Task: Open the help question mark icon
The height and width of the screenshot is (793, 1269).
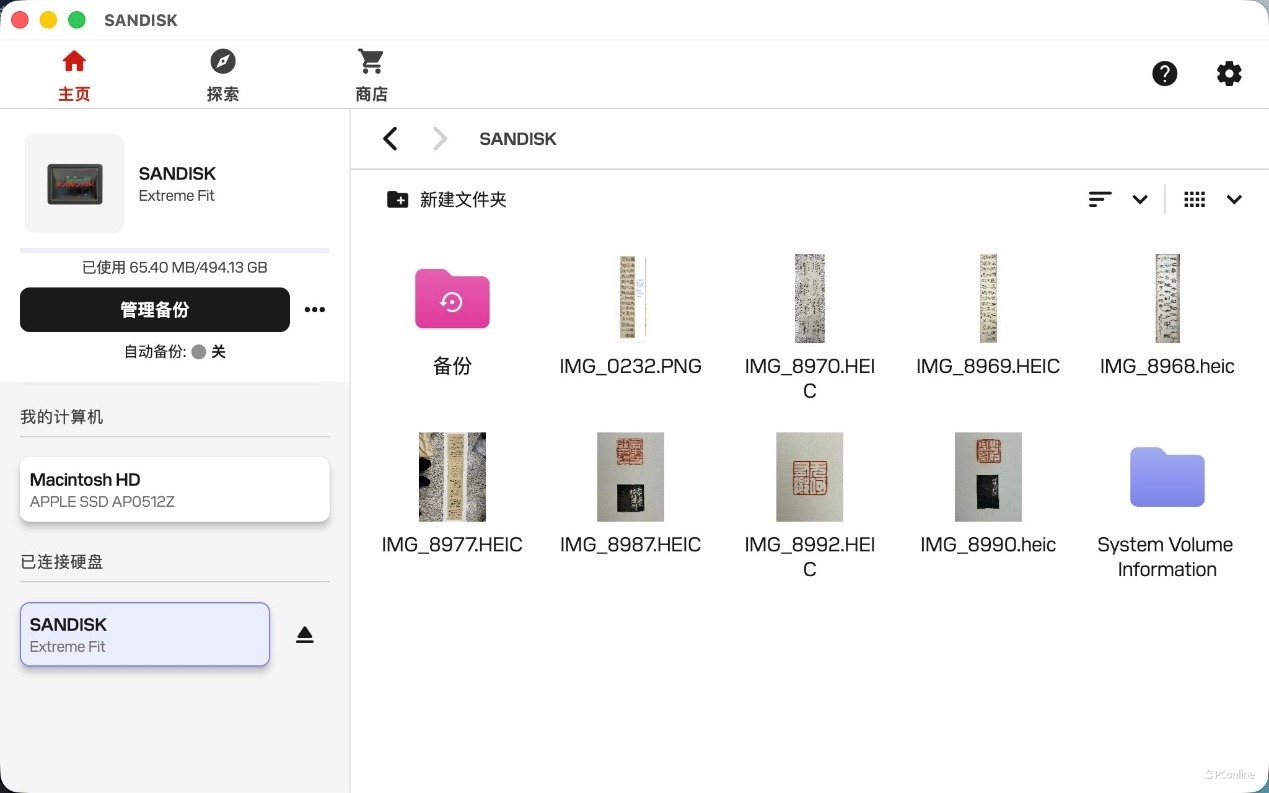Action: click(1165, 73)
